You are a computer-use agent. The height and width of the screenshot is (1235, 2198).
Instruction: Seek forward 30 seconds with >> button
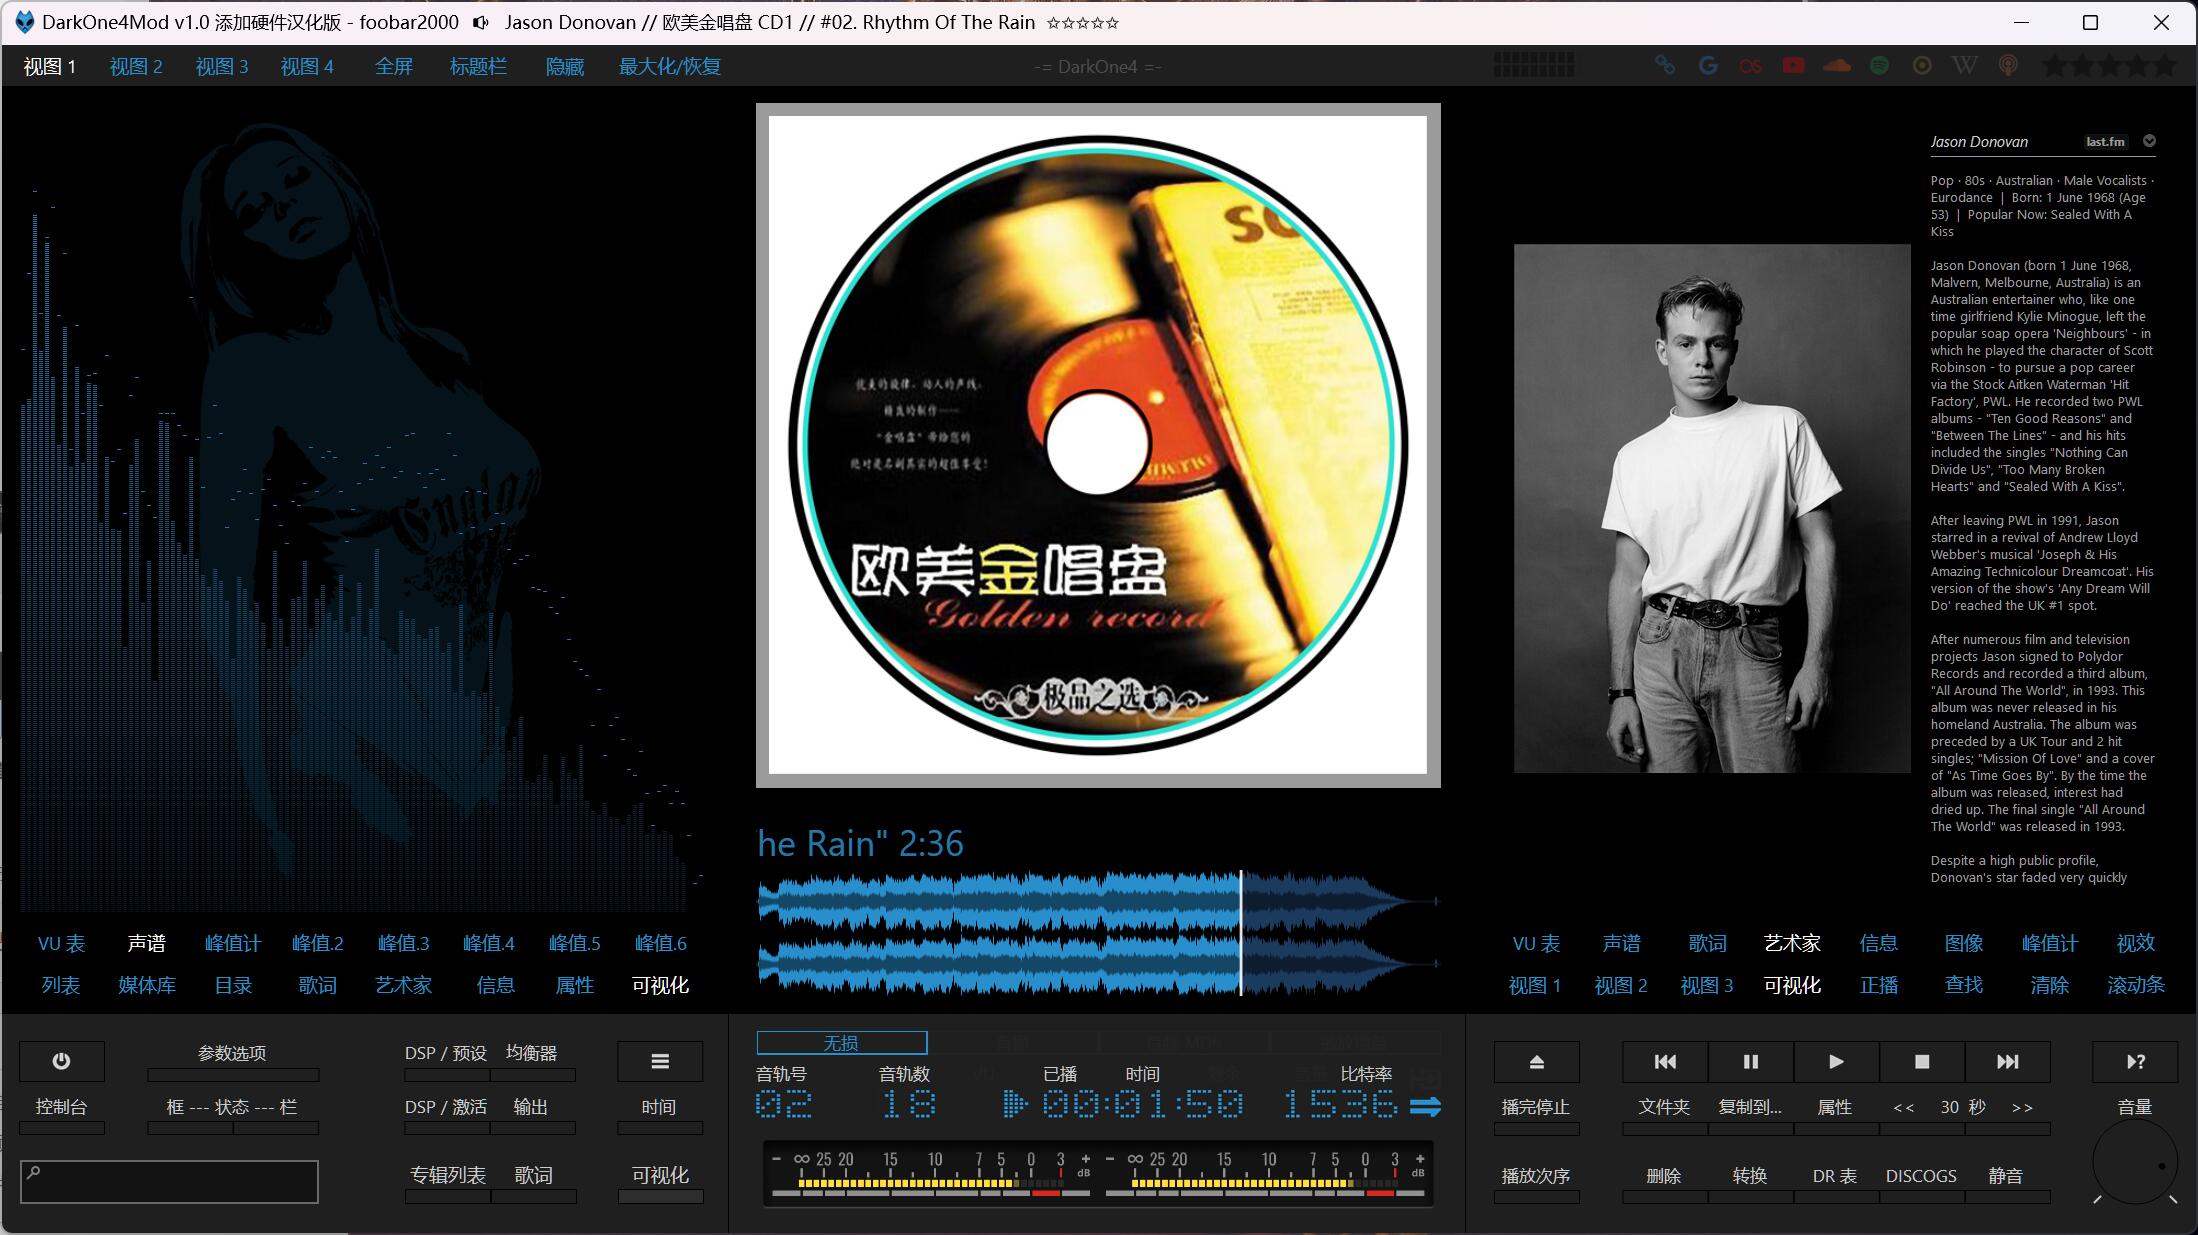point(2022,1107)
